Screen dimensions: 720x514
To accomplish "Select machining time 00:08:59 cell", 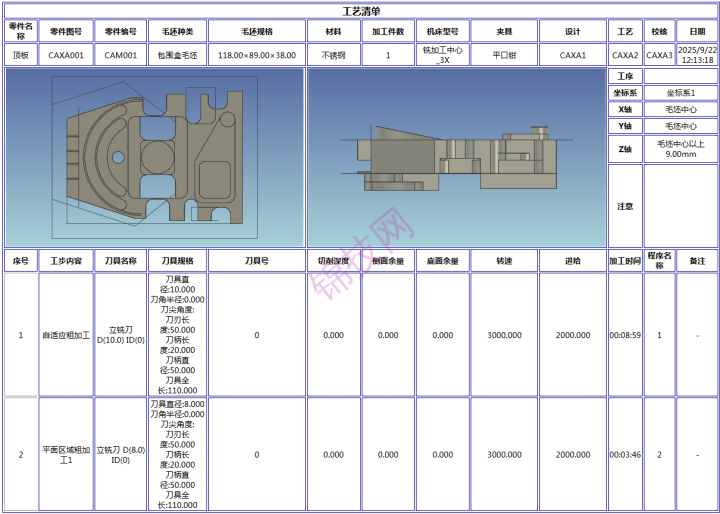I will [x=625, y=335].
